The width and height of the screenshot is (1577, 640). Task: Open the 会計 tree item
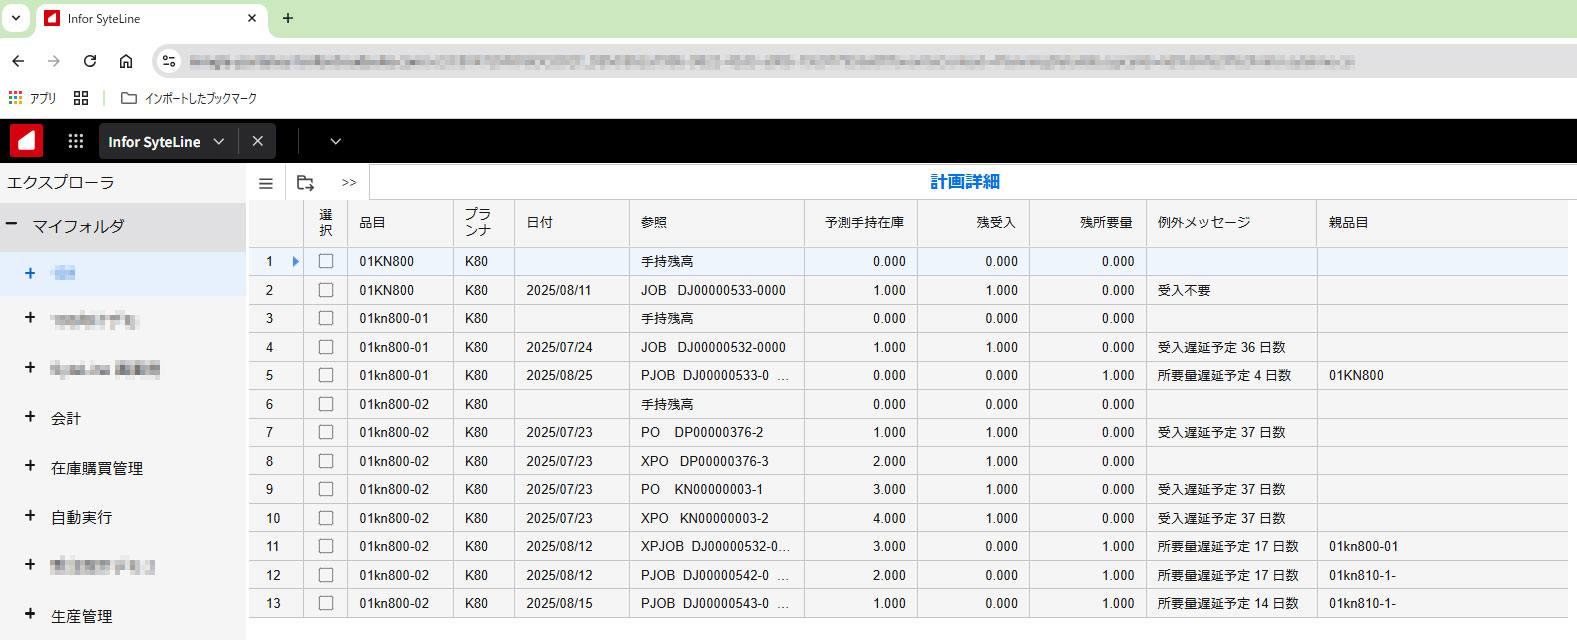(x=66, y=418)
